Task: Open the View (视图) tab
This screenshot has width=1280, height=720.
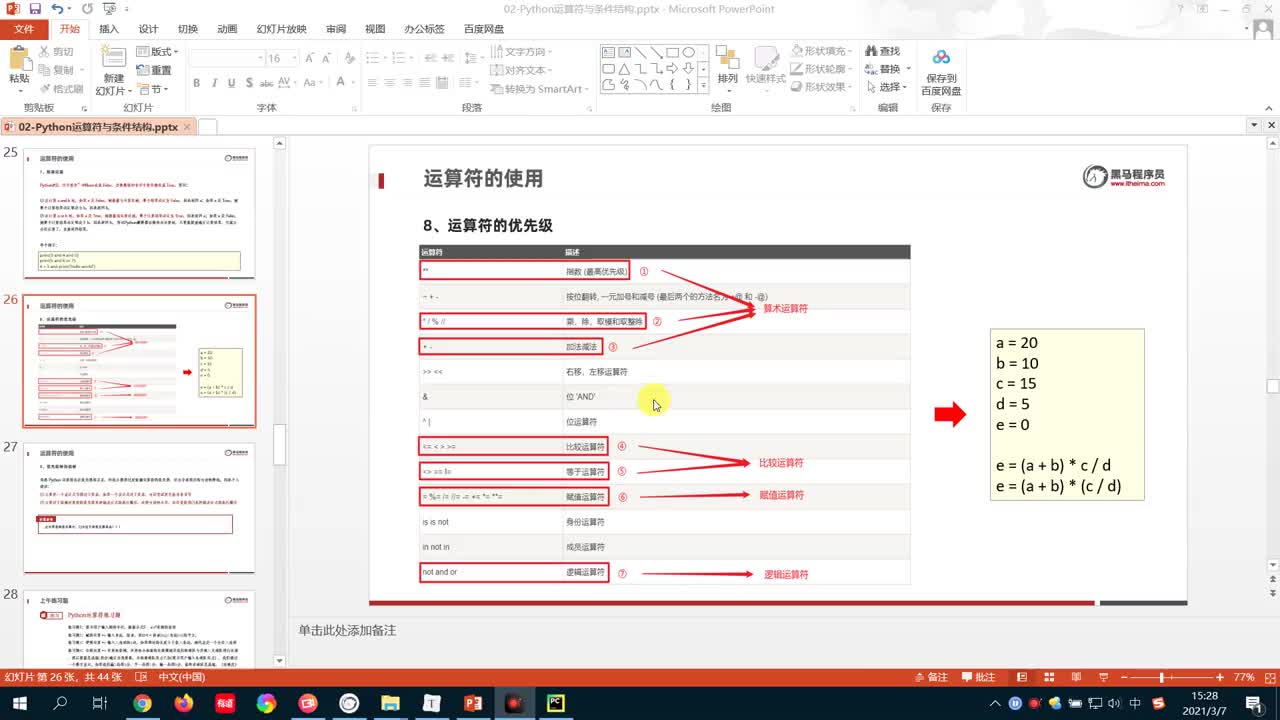Action: pyautogui.click(x=375, y=29)
